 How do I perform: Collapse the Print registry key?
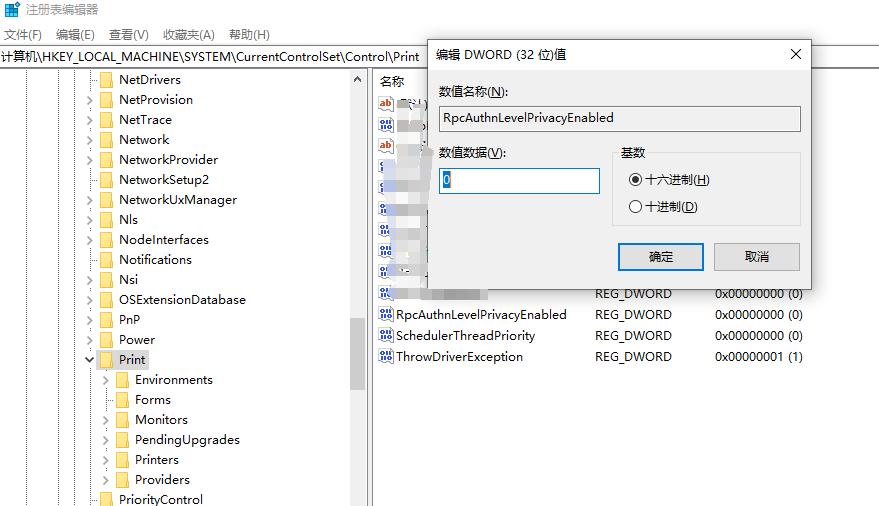pyautogui.click(x=90, y=360)
